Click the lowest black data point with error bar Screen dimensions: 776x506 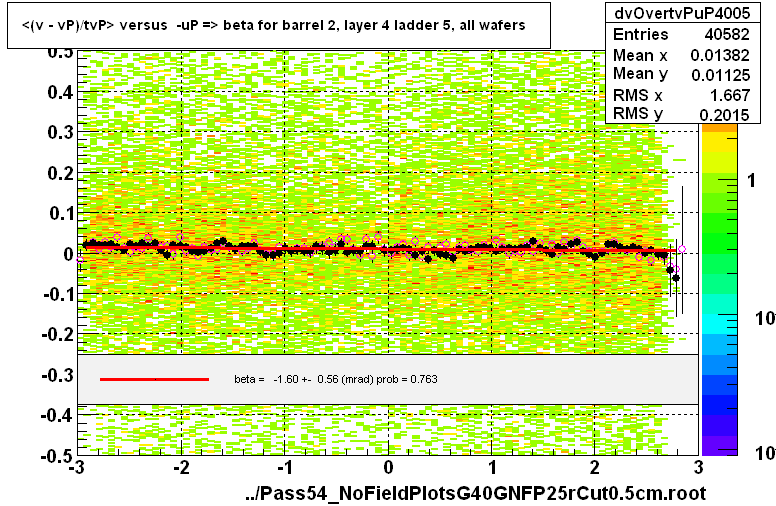point(676,278)
